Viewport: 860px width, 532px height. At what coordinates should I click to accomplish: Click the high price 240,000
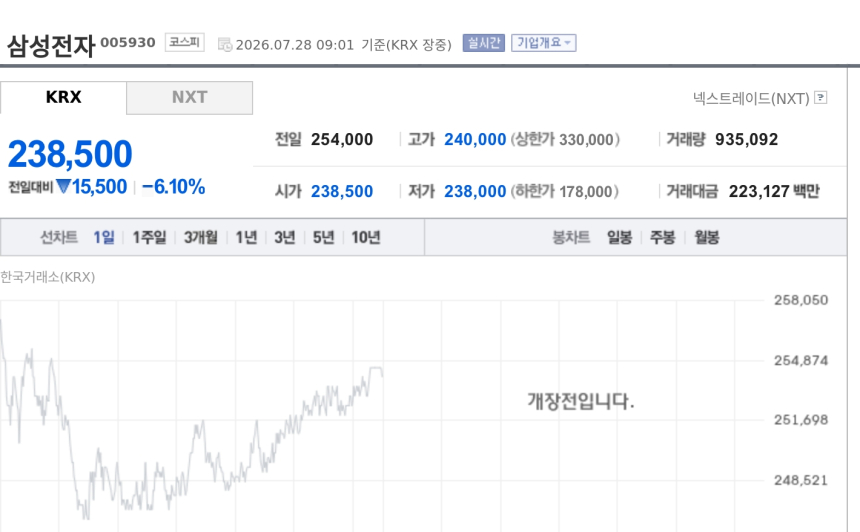point(475,139)
